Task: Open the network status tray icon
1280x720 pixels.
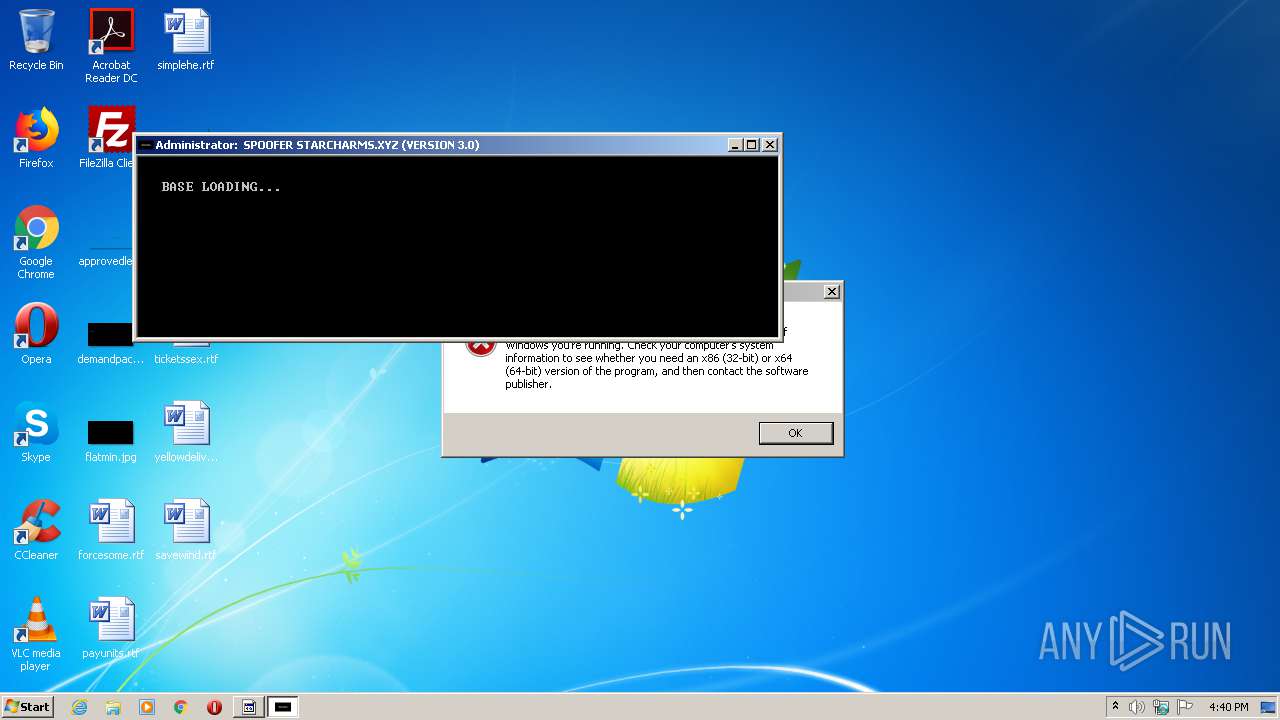Action: pyautogui.click(x=1161, y=707)
